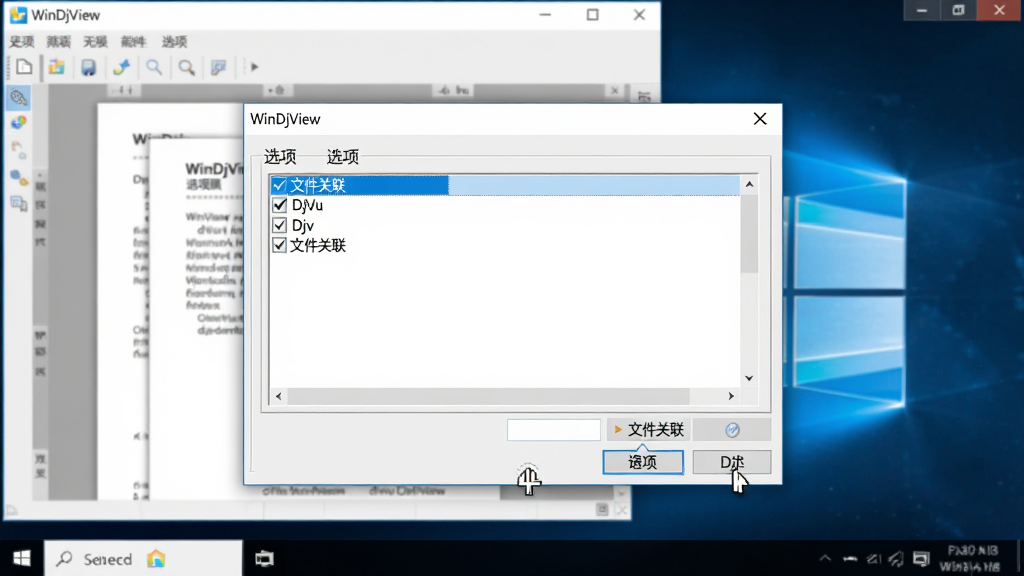The image size is (1024, 576).
Task: Maximize the main WinDjView window
Action: point(592,15)
